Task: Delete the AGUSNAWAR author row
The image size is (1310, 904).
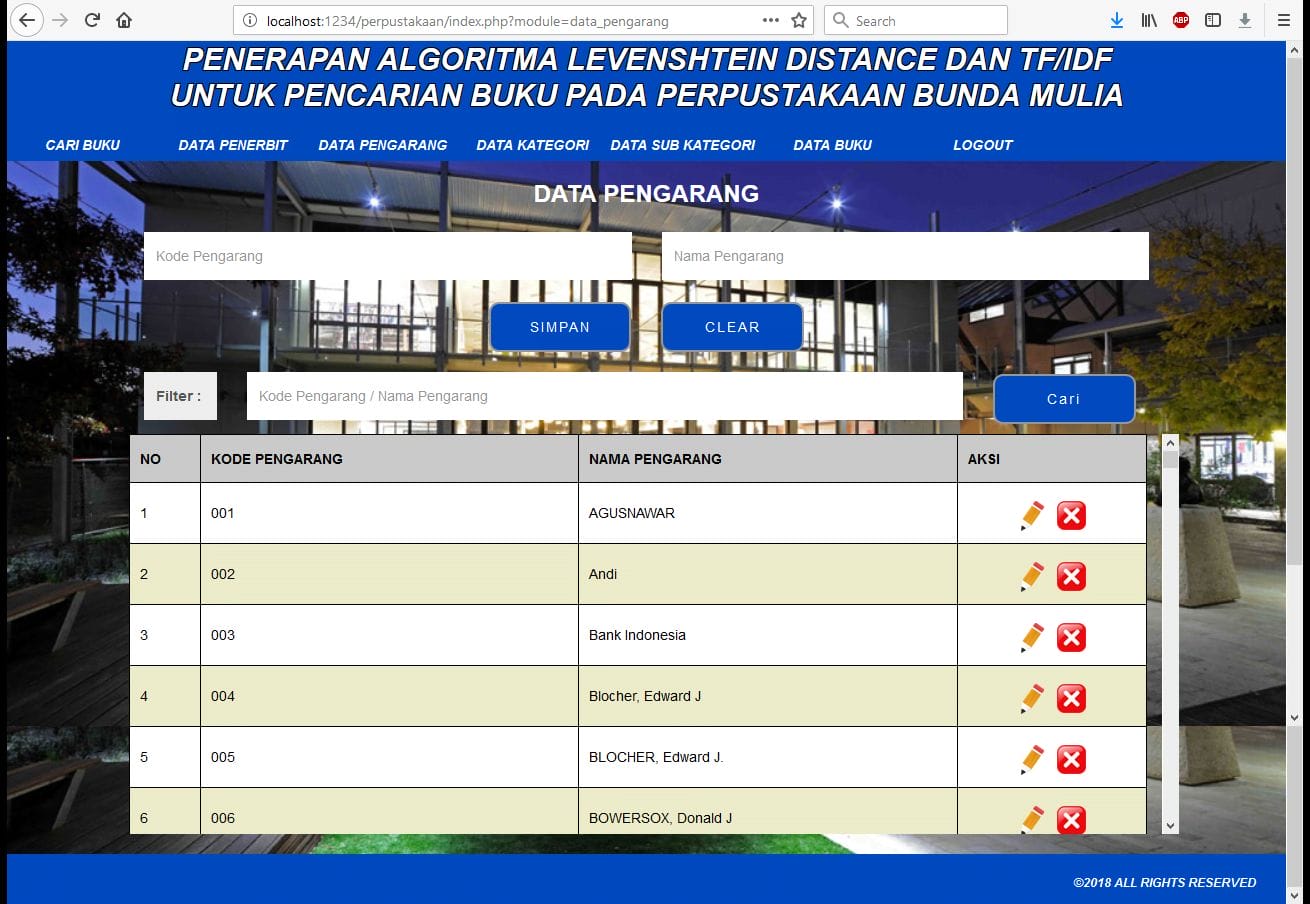Action: 1071,516
